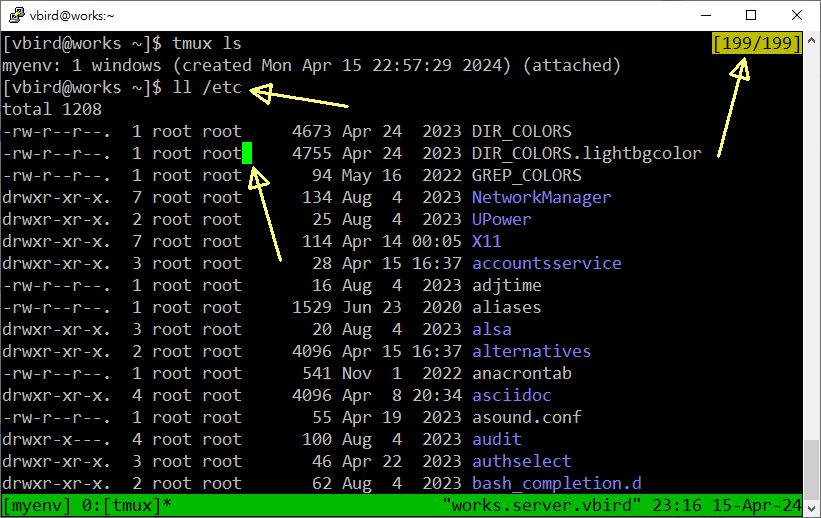Click the 'll /etc' command text
Image resolution: width=821 pixels, height=518 pixels.
coord(207,87)
